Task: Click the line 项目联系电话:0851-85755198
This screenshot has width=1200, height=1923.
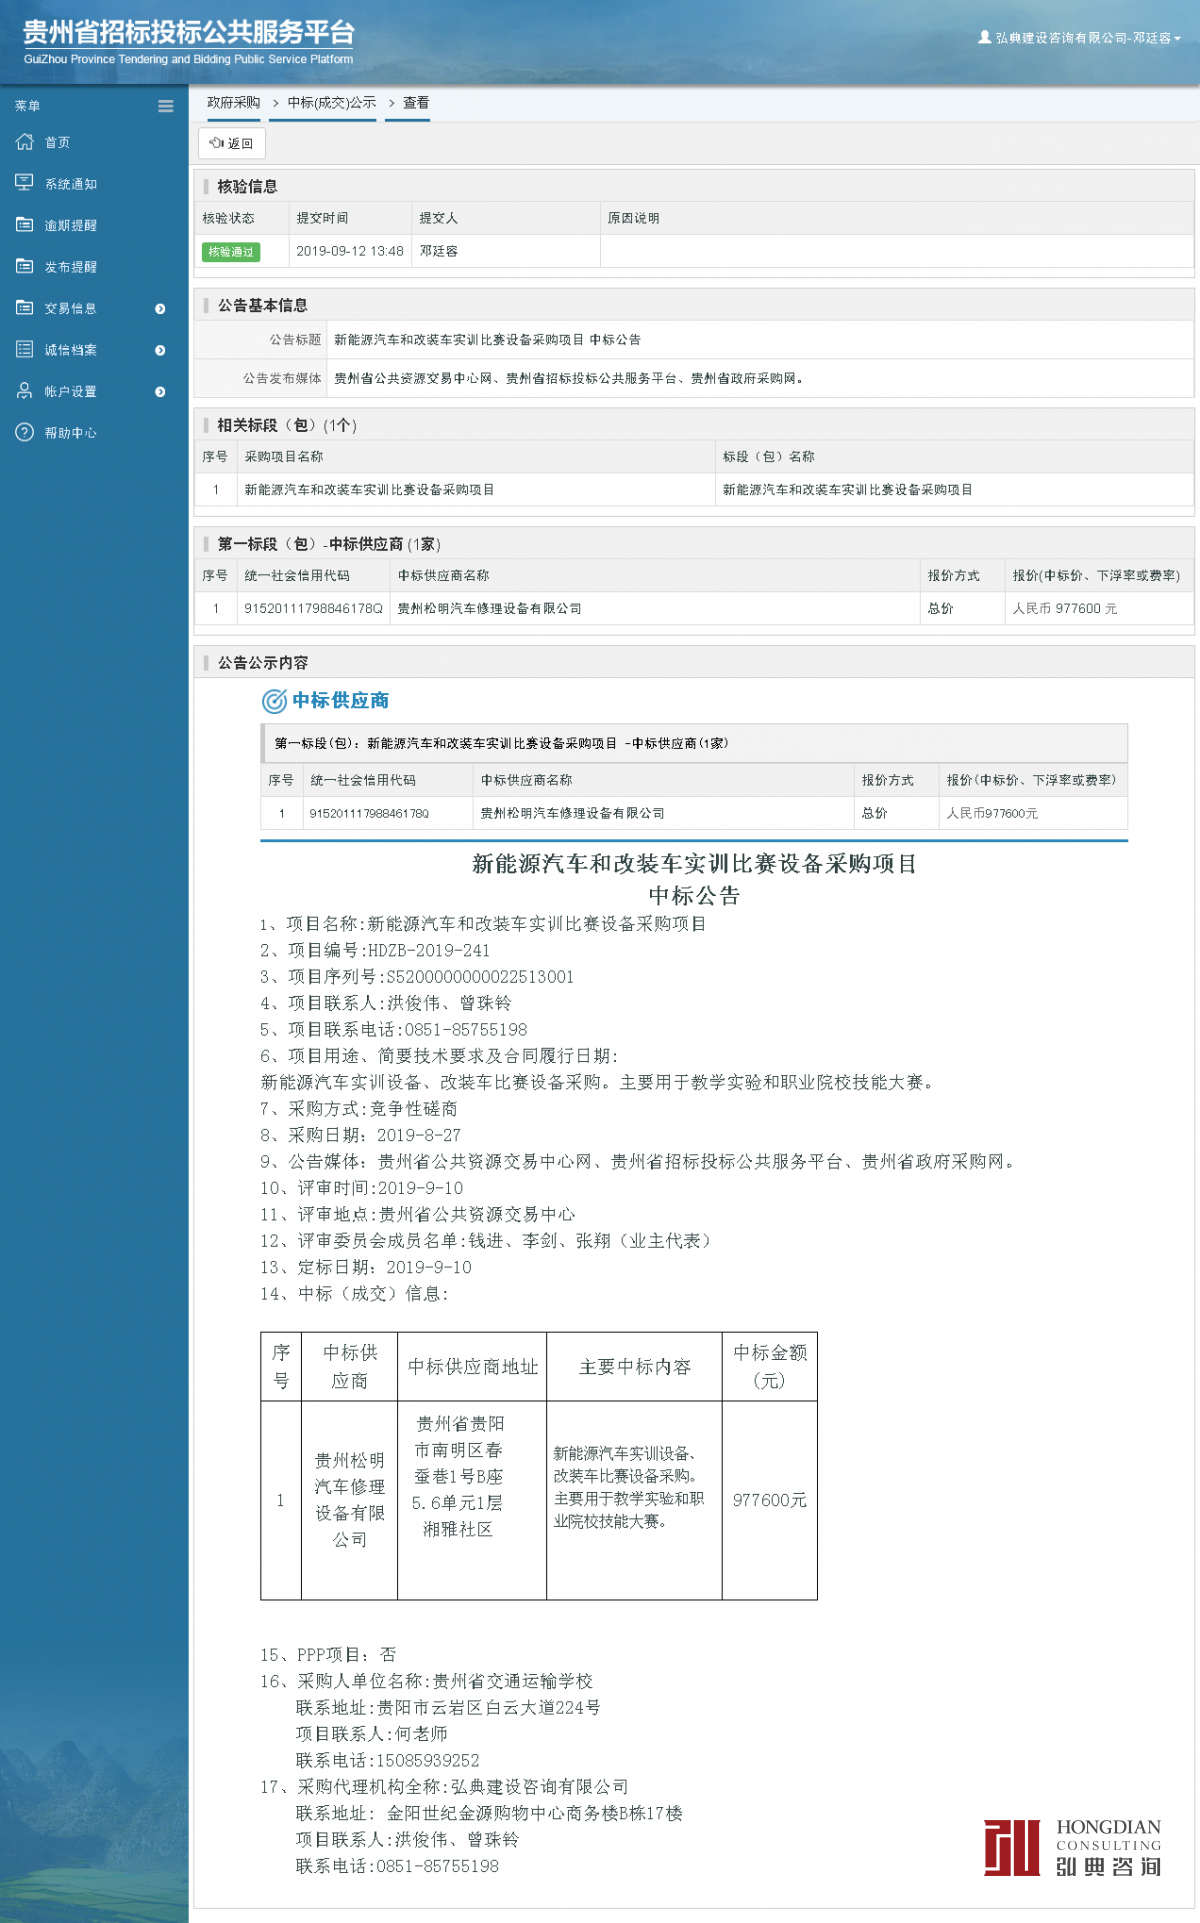Action: pos(394,1030)
